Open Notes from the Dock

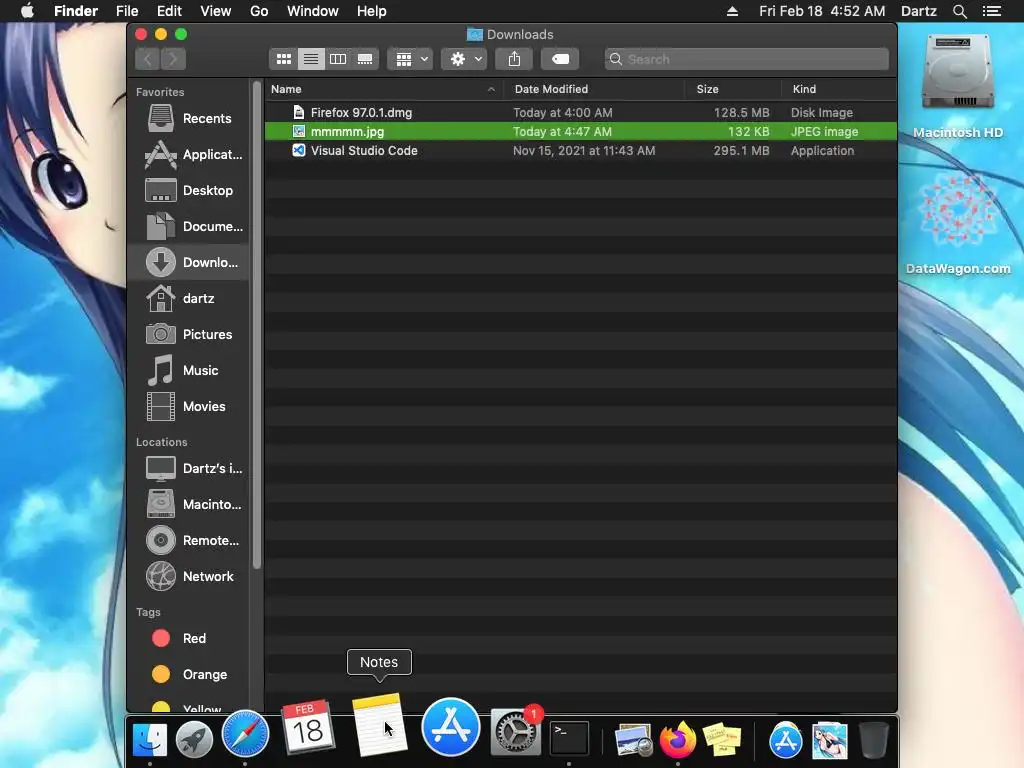coord(379,724)
